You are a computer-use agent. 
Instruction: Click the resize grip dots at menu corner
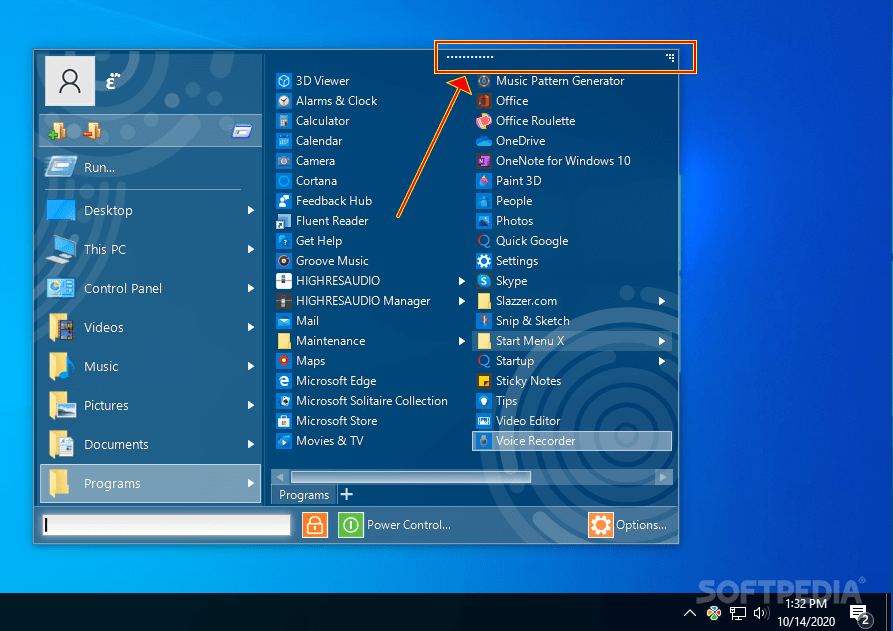click(x=670, y=58)
